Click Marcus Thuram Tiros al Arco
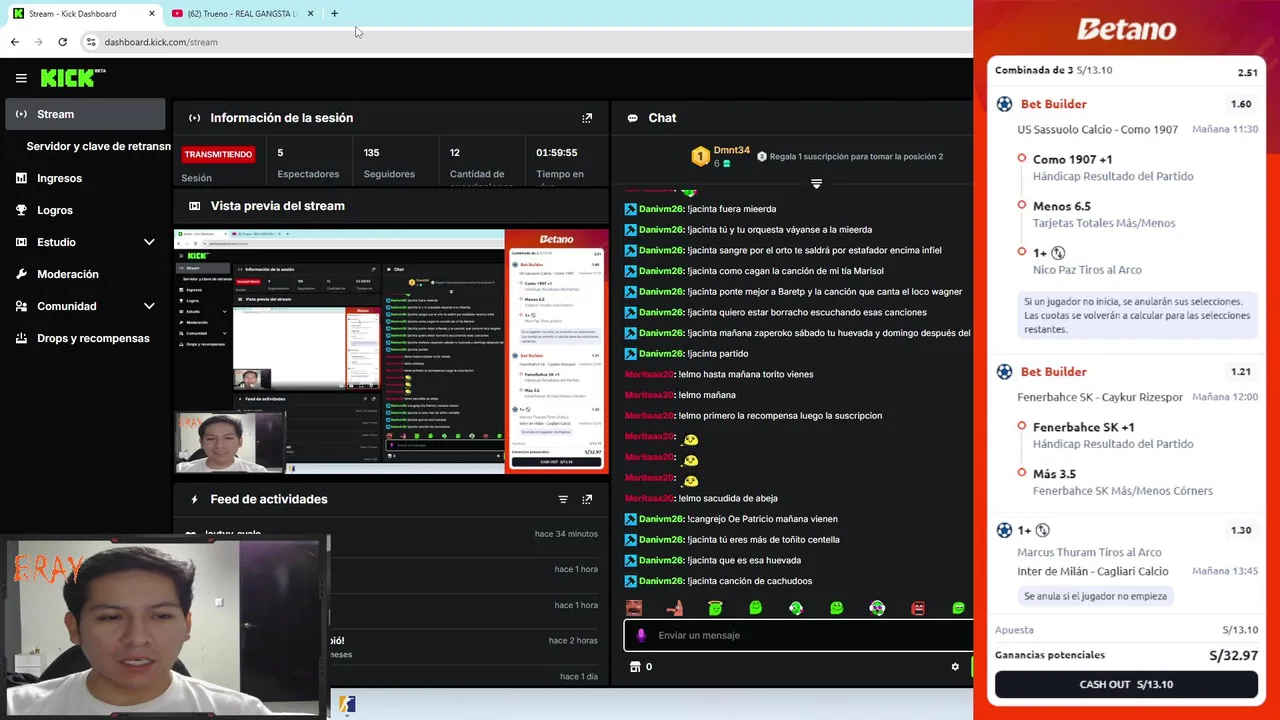Image resolution: width=1280 pixels, height=720 pixels. click(1089, 552)
